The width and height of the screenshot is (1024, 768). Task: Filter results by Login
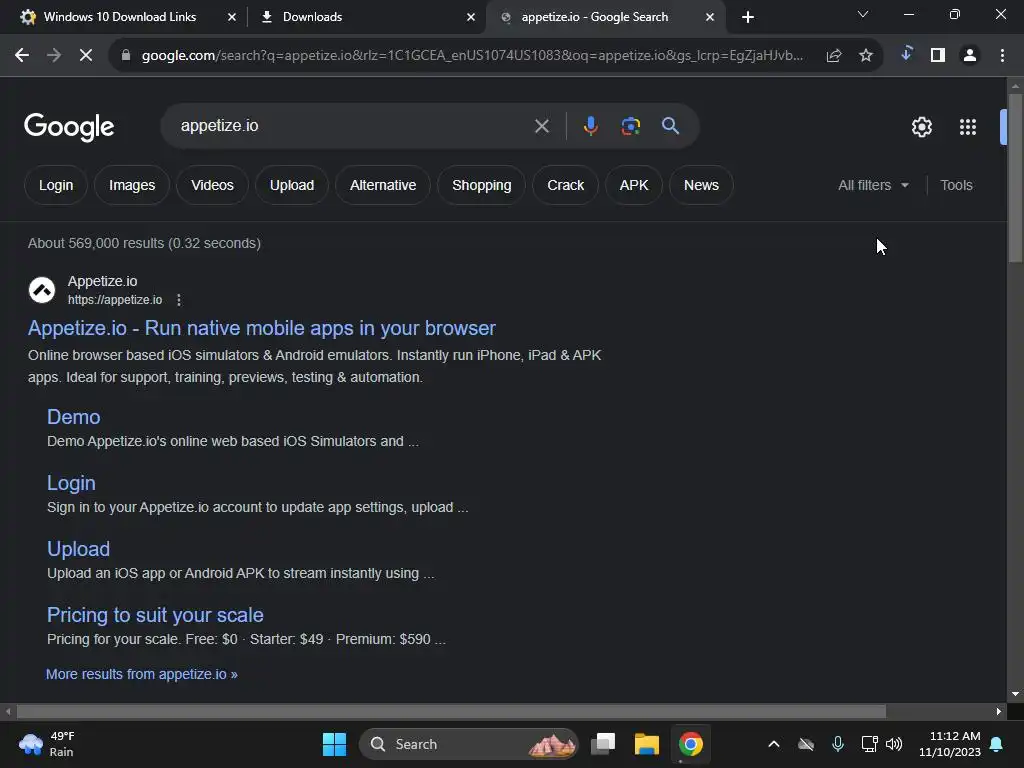tap(56, 185)
